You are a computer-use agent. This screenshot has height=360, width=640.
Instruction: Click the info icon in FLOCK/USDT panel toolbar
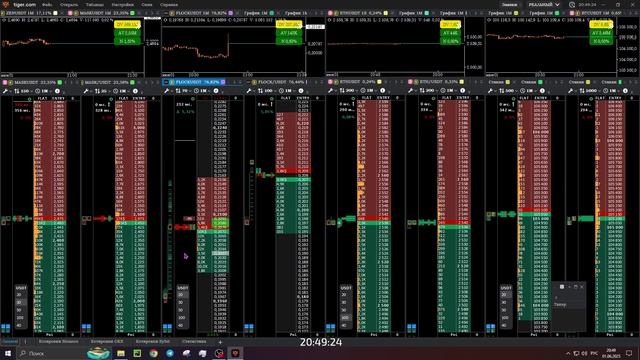301,91
